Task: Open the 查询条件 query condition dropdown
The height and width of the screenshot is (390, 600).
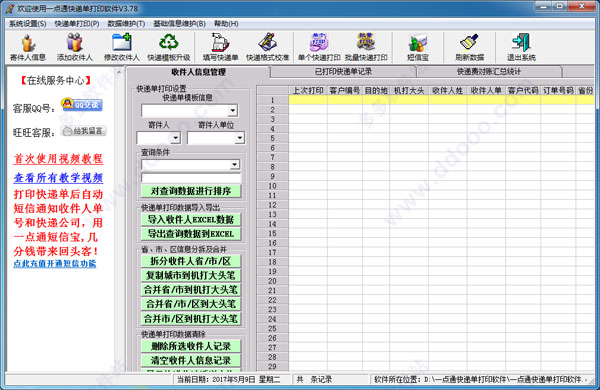Action: point(235,165)
